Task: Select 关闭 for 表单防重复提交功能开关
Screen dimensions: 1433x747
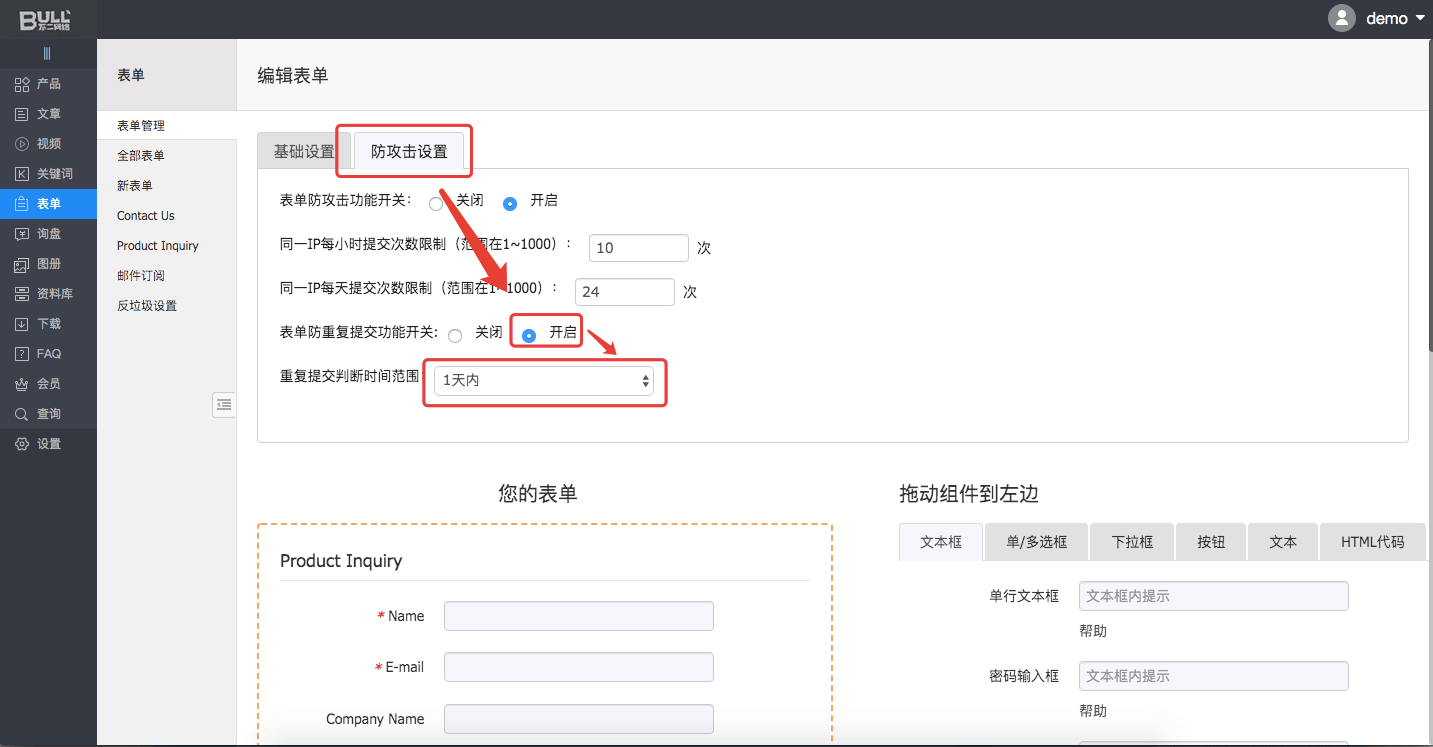Action: pos(455,335)
